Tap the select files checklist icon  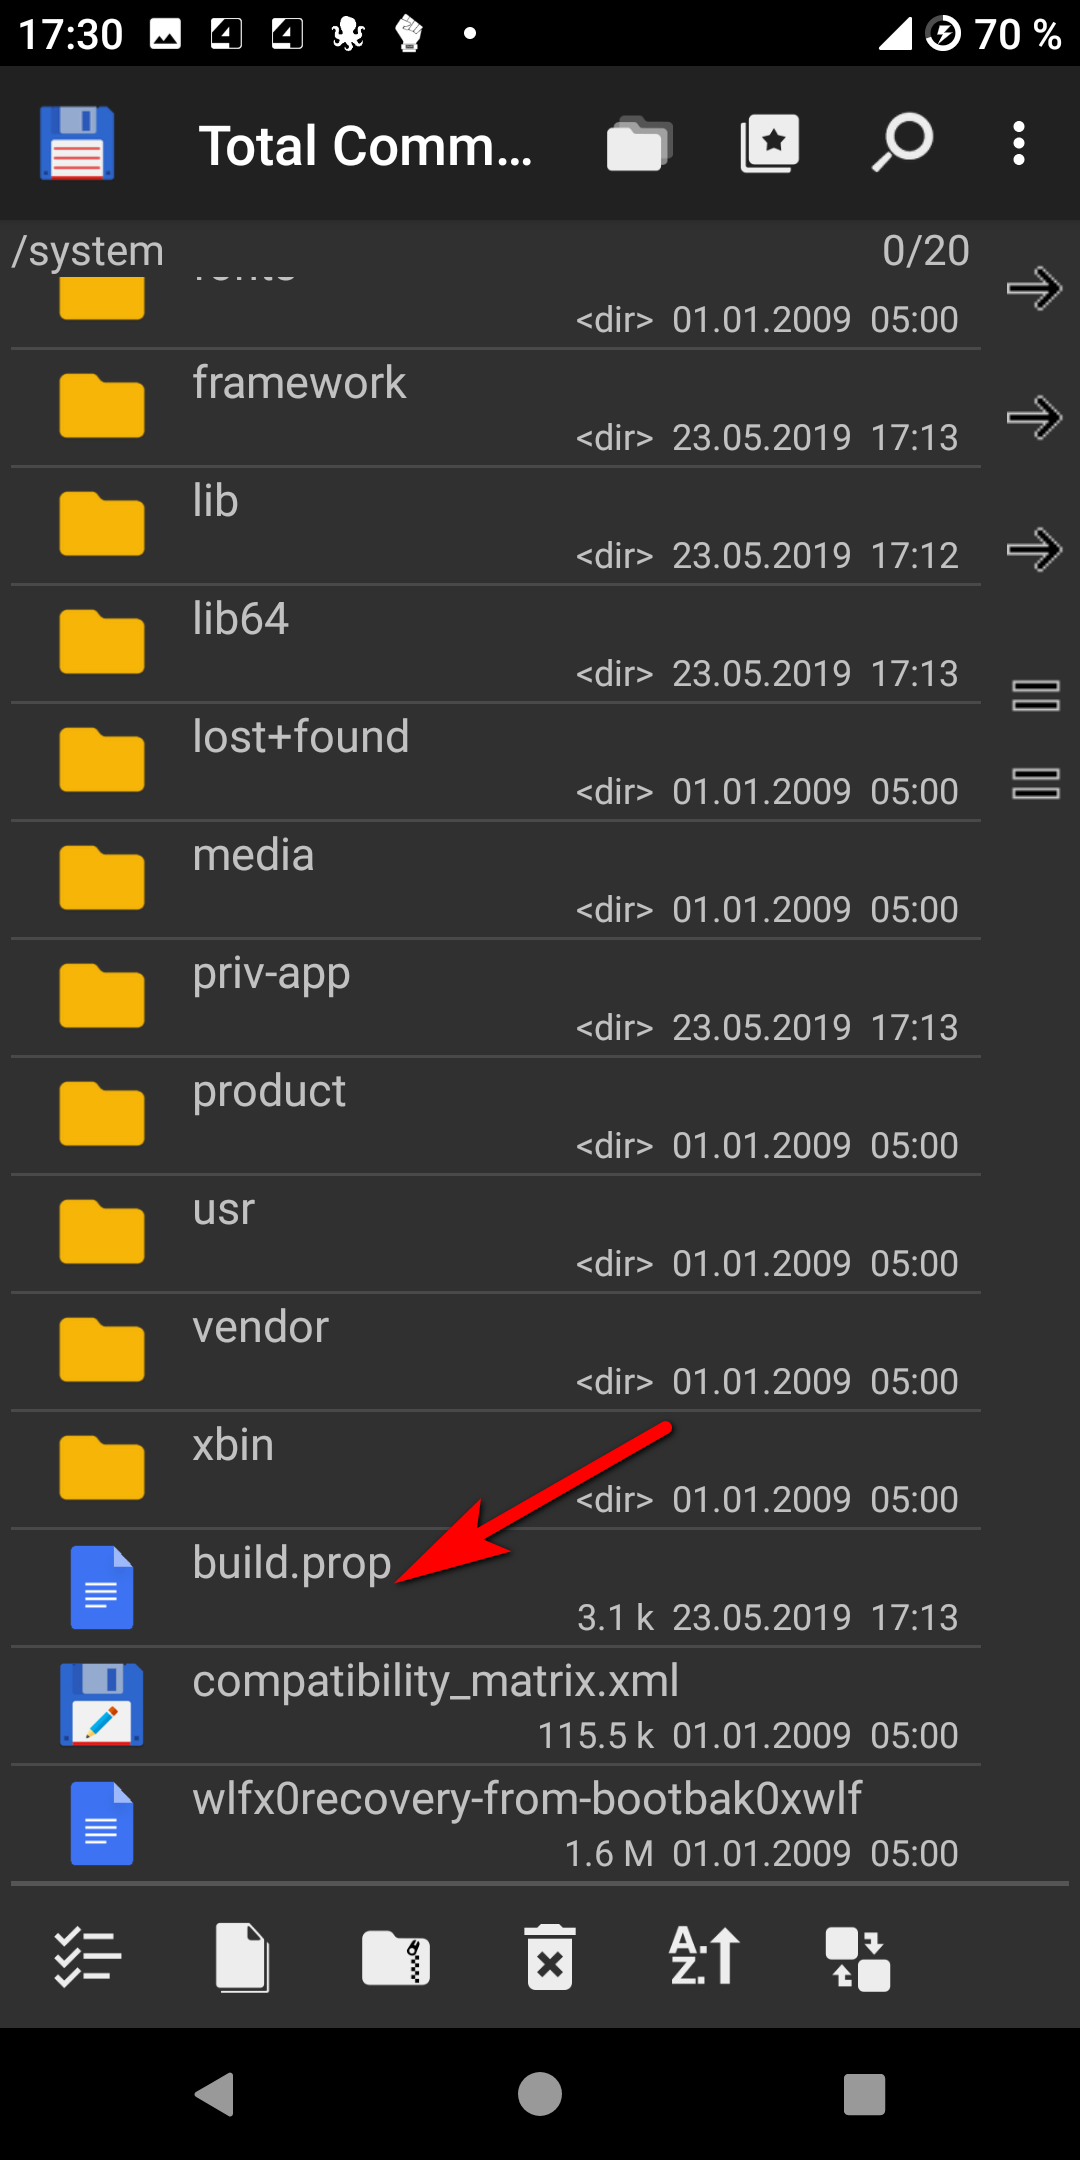[87, 1957]
